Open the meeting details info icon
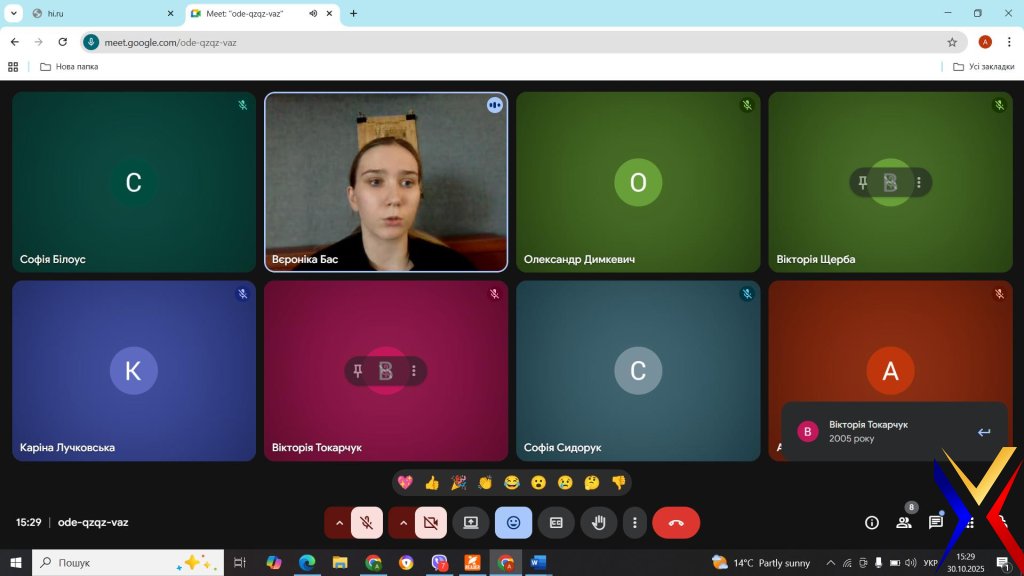Viewport: 1024px width, 576px height. point(872,522)
